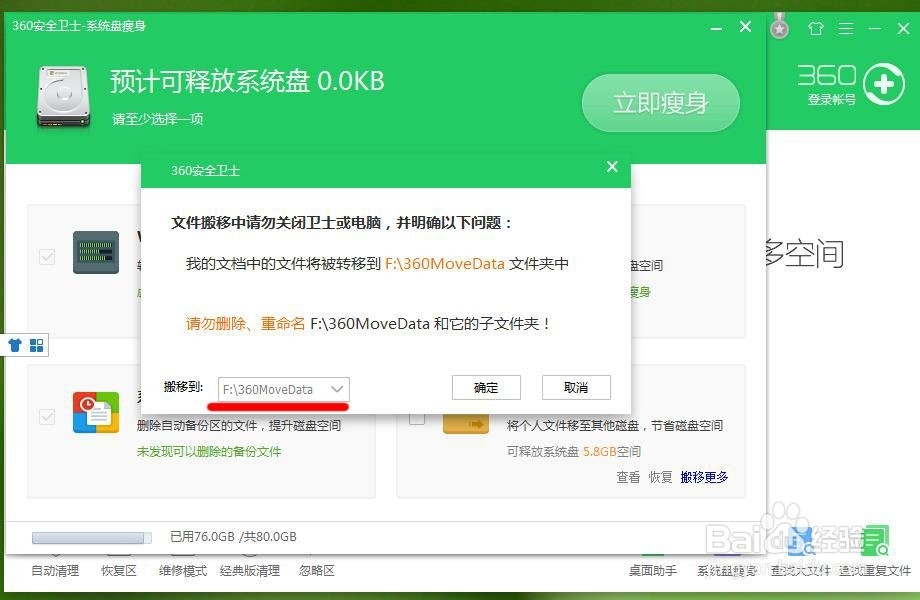Close the 360安全卫士 dialog

pyautogui.click(x=612, y=167)
